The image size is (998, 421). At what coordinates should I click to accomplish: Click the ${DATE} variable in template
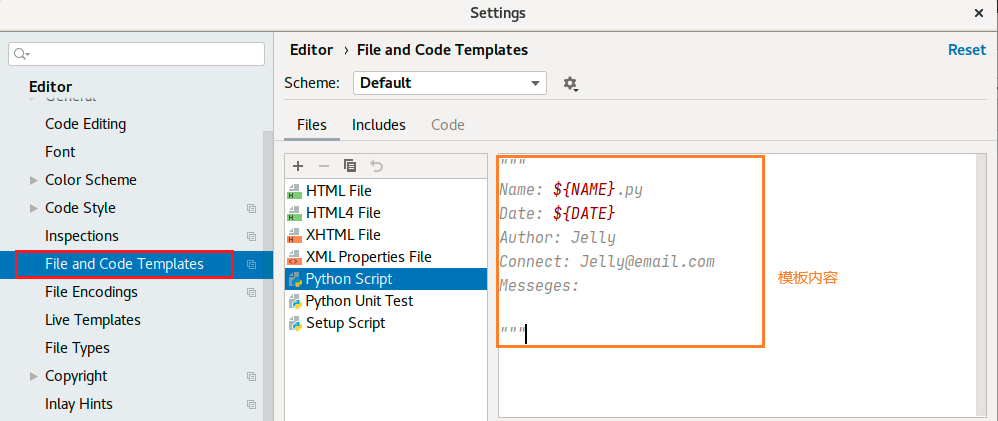(584, 213)
